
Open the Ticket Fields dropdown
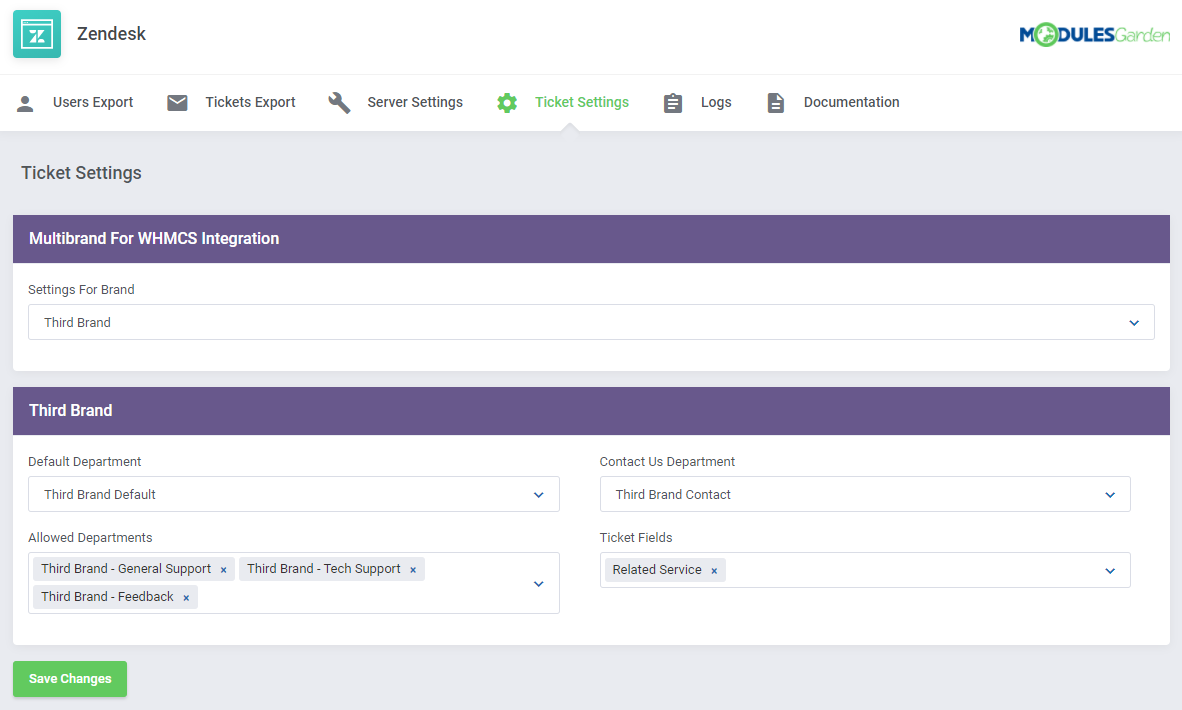[1110, 569]
